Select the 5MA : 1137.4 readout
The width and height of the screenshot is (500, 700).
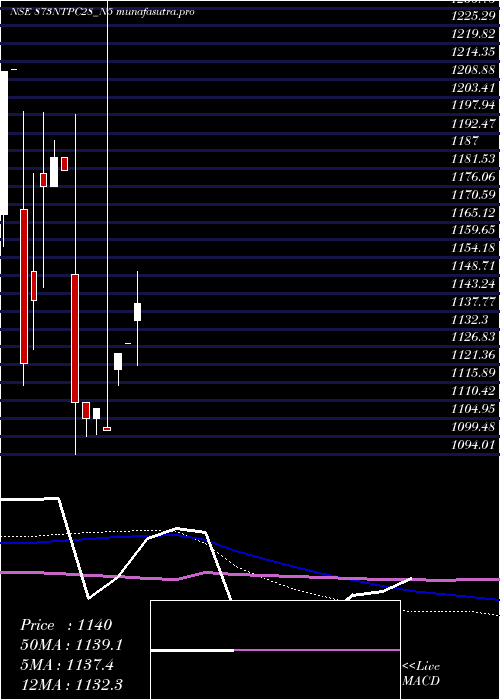point(67,665)
